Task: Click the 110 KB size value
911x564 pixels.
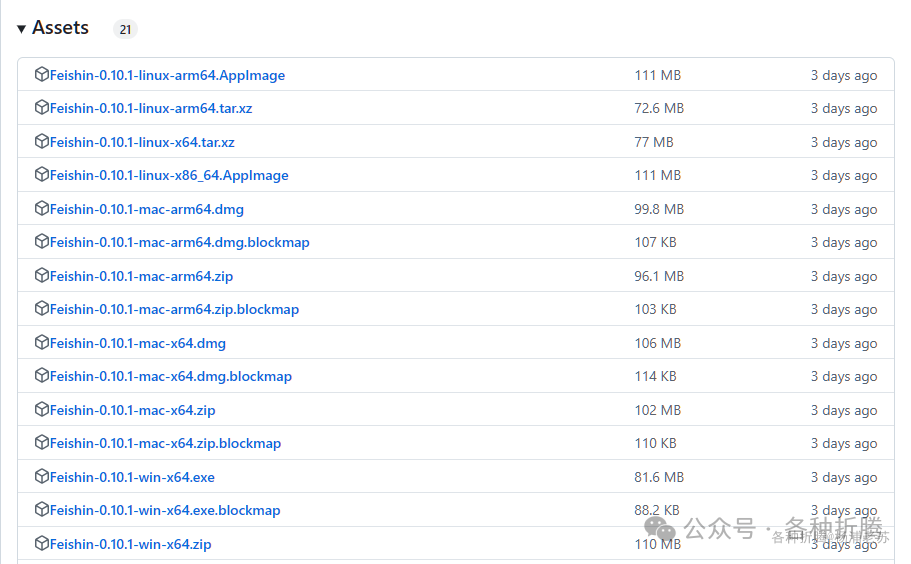Action: coord(655,443)
